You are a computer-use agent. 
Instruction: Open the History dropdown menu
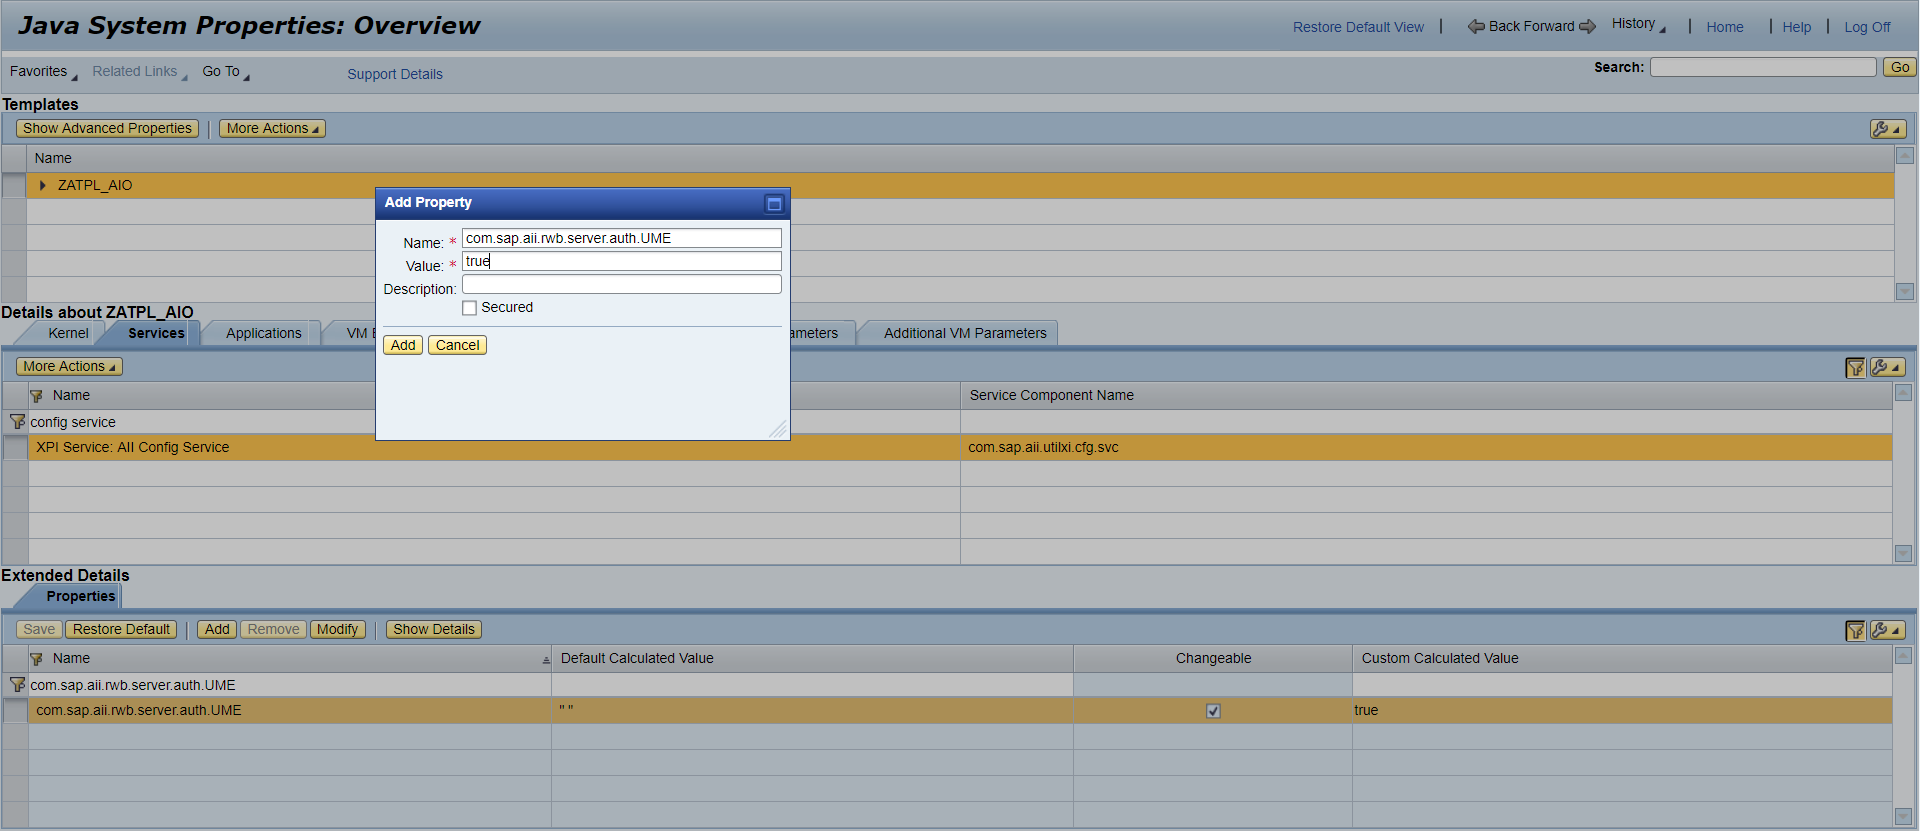click(1638, 24)
